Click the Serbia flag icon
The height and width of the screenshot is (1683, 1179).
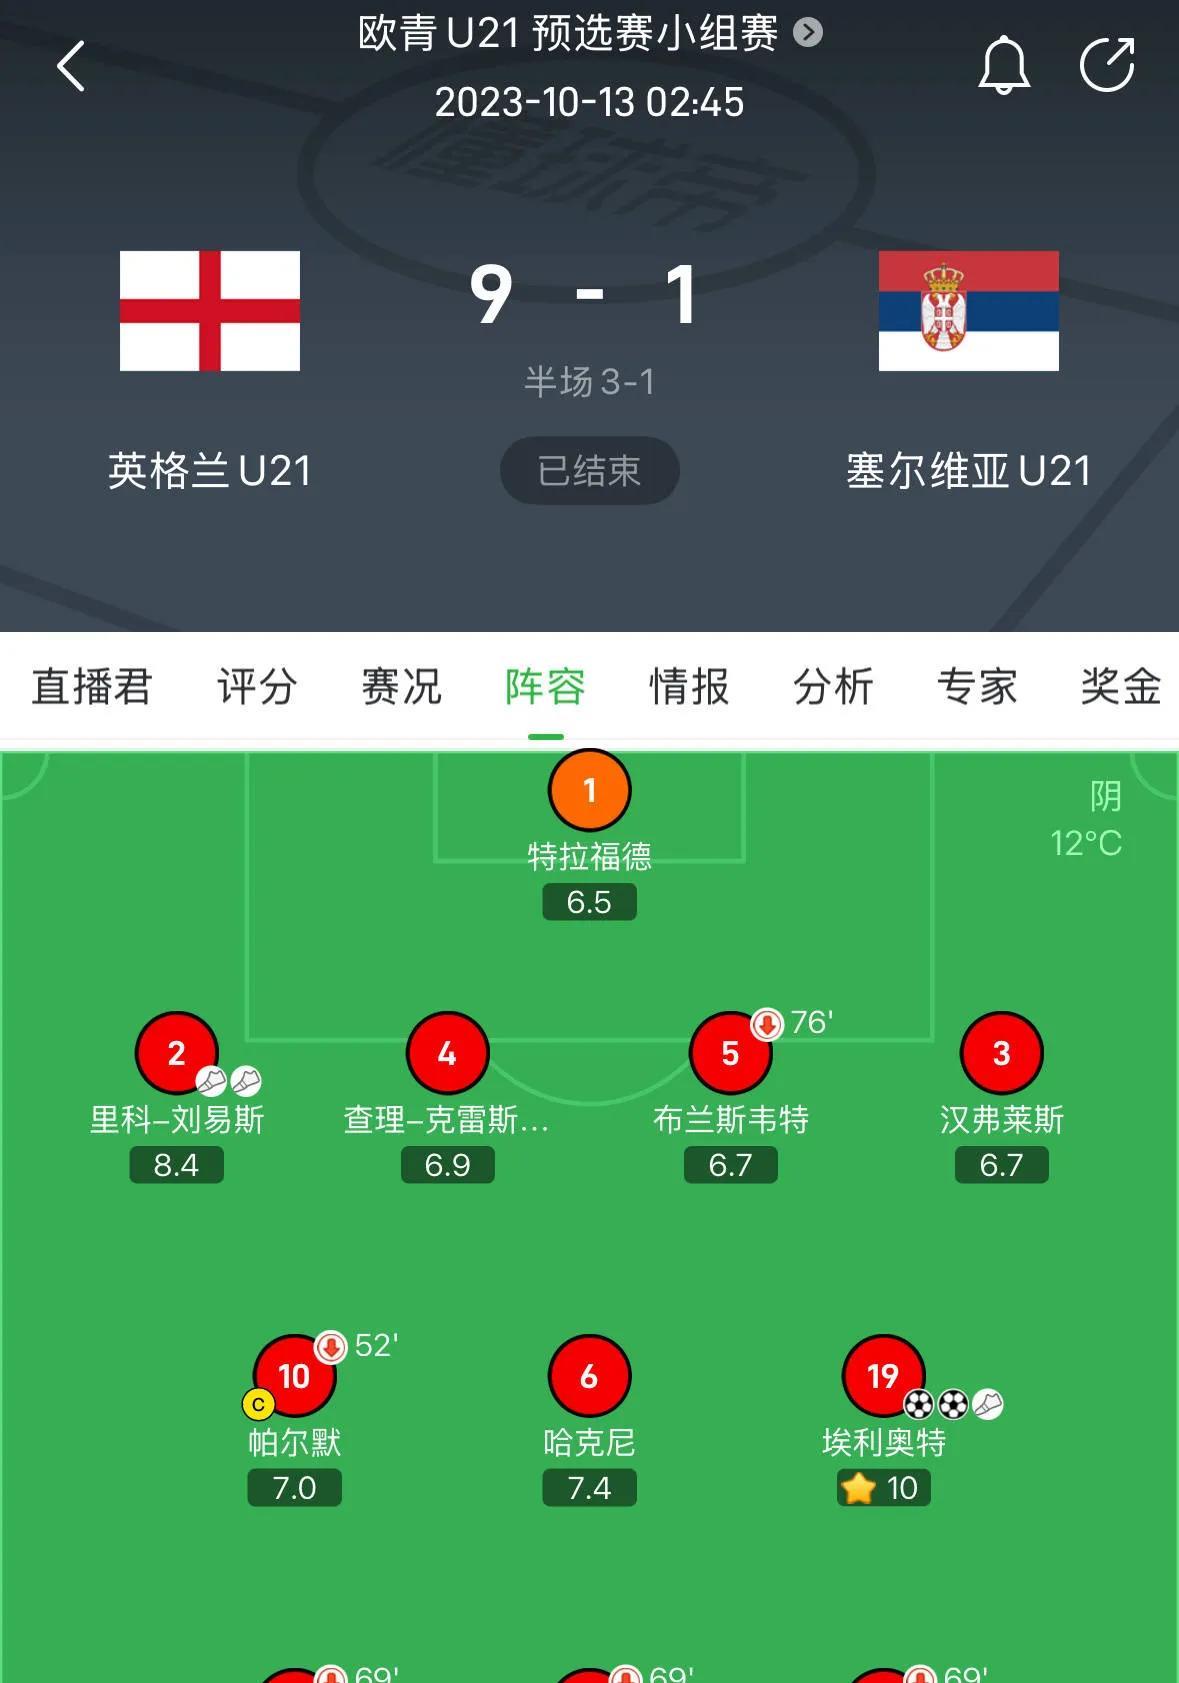968,311
